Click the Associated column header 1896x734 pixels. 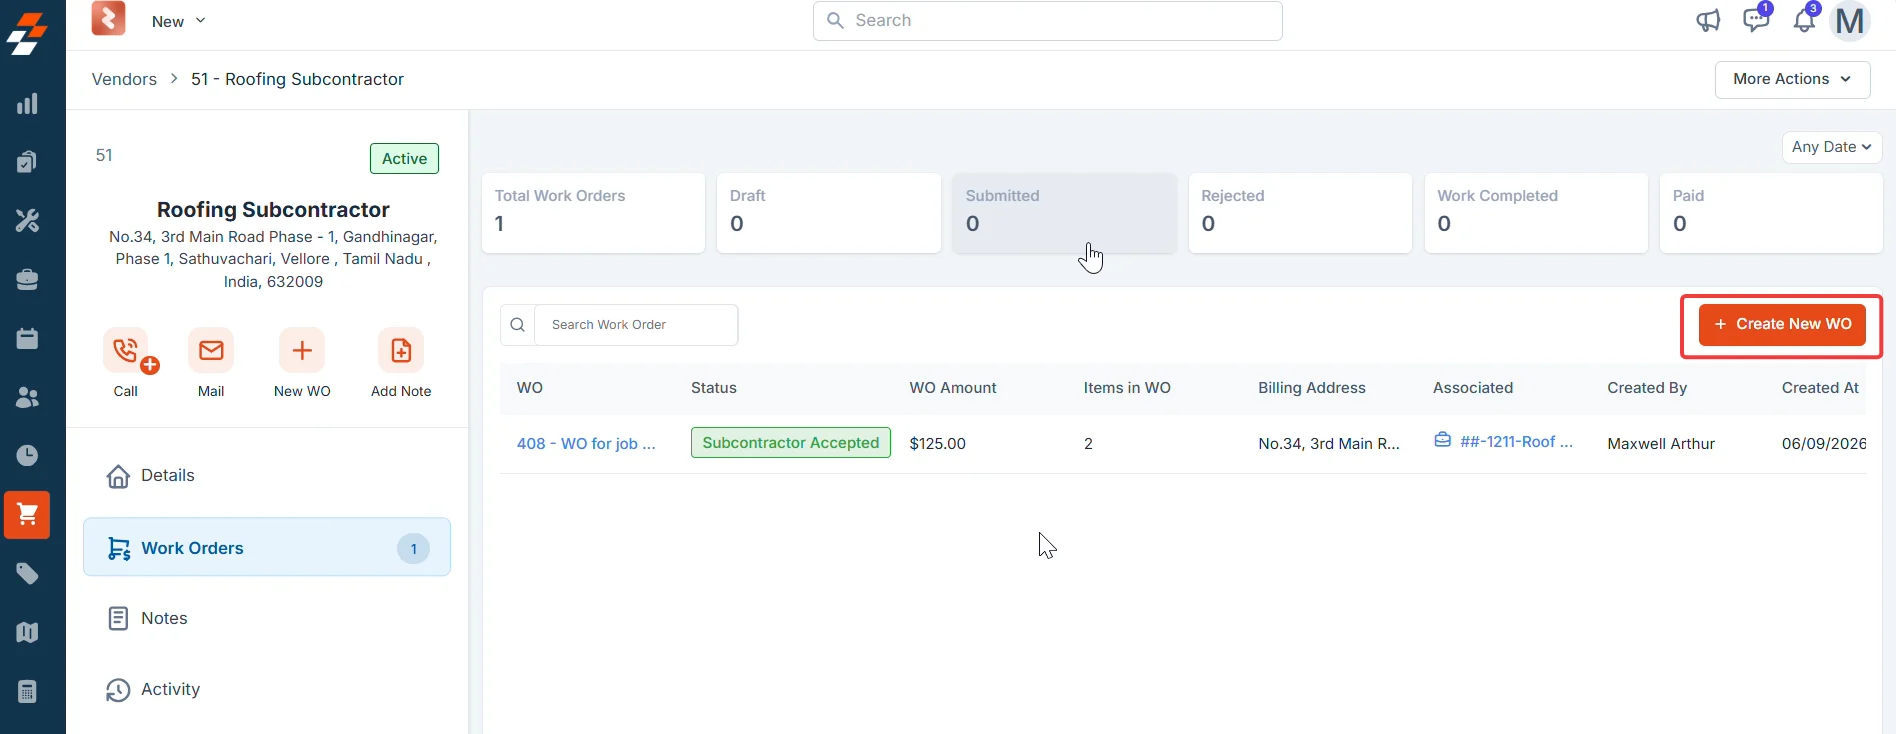point(1473,388)
